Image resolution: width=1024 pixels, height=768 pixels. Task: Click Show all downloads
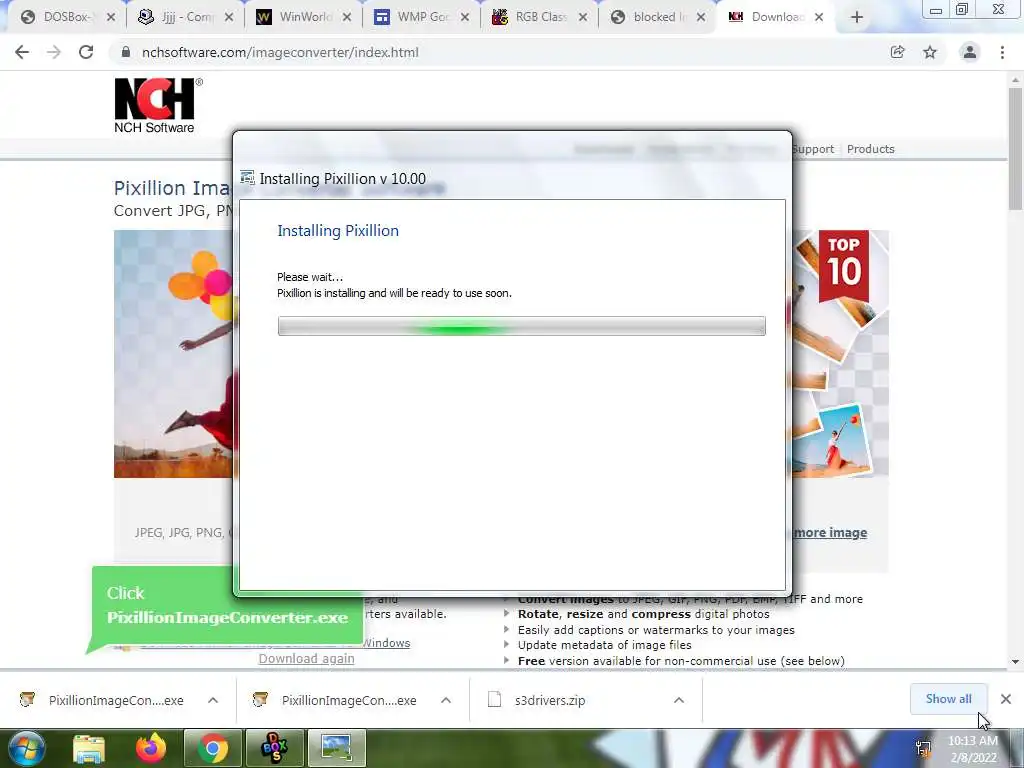click(948, 699)
